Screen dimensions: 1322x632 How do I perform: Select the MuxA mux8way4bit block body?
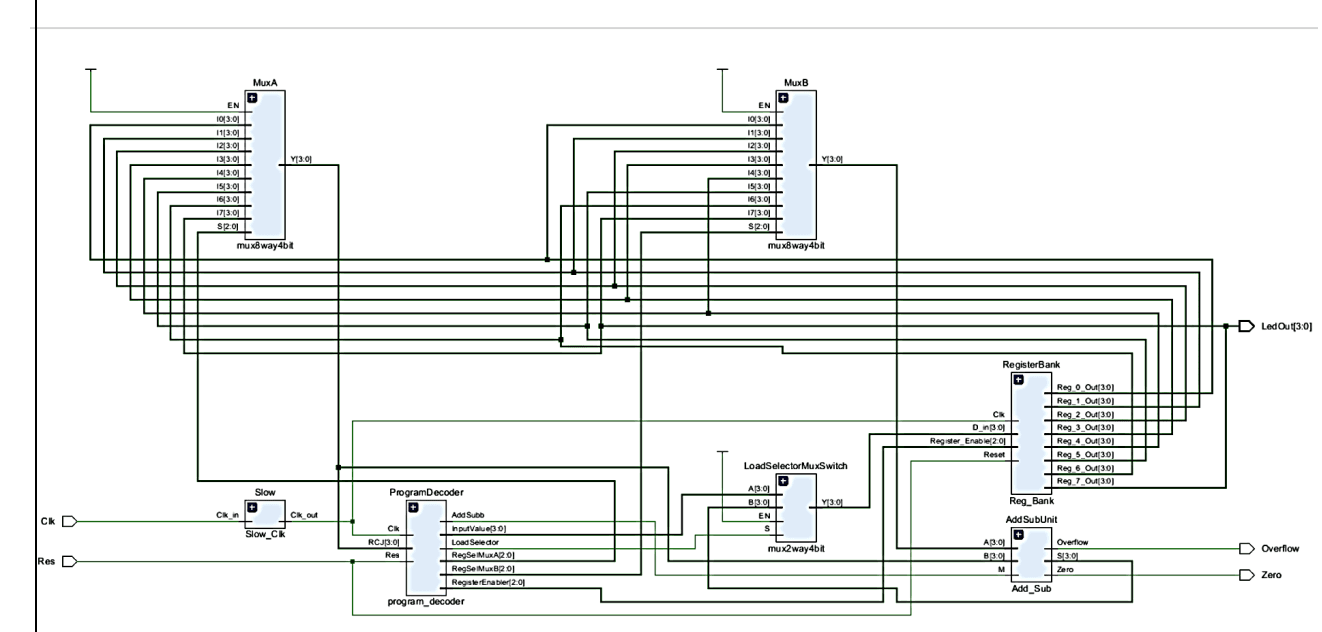click(265, 165)
